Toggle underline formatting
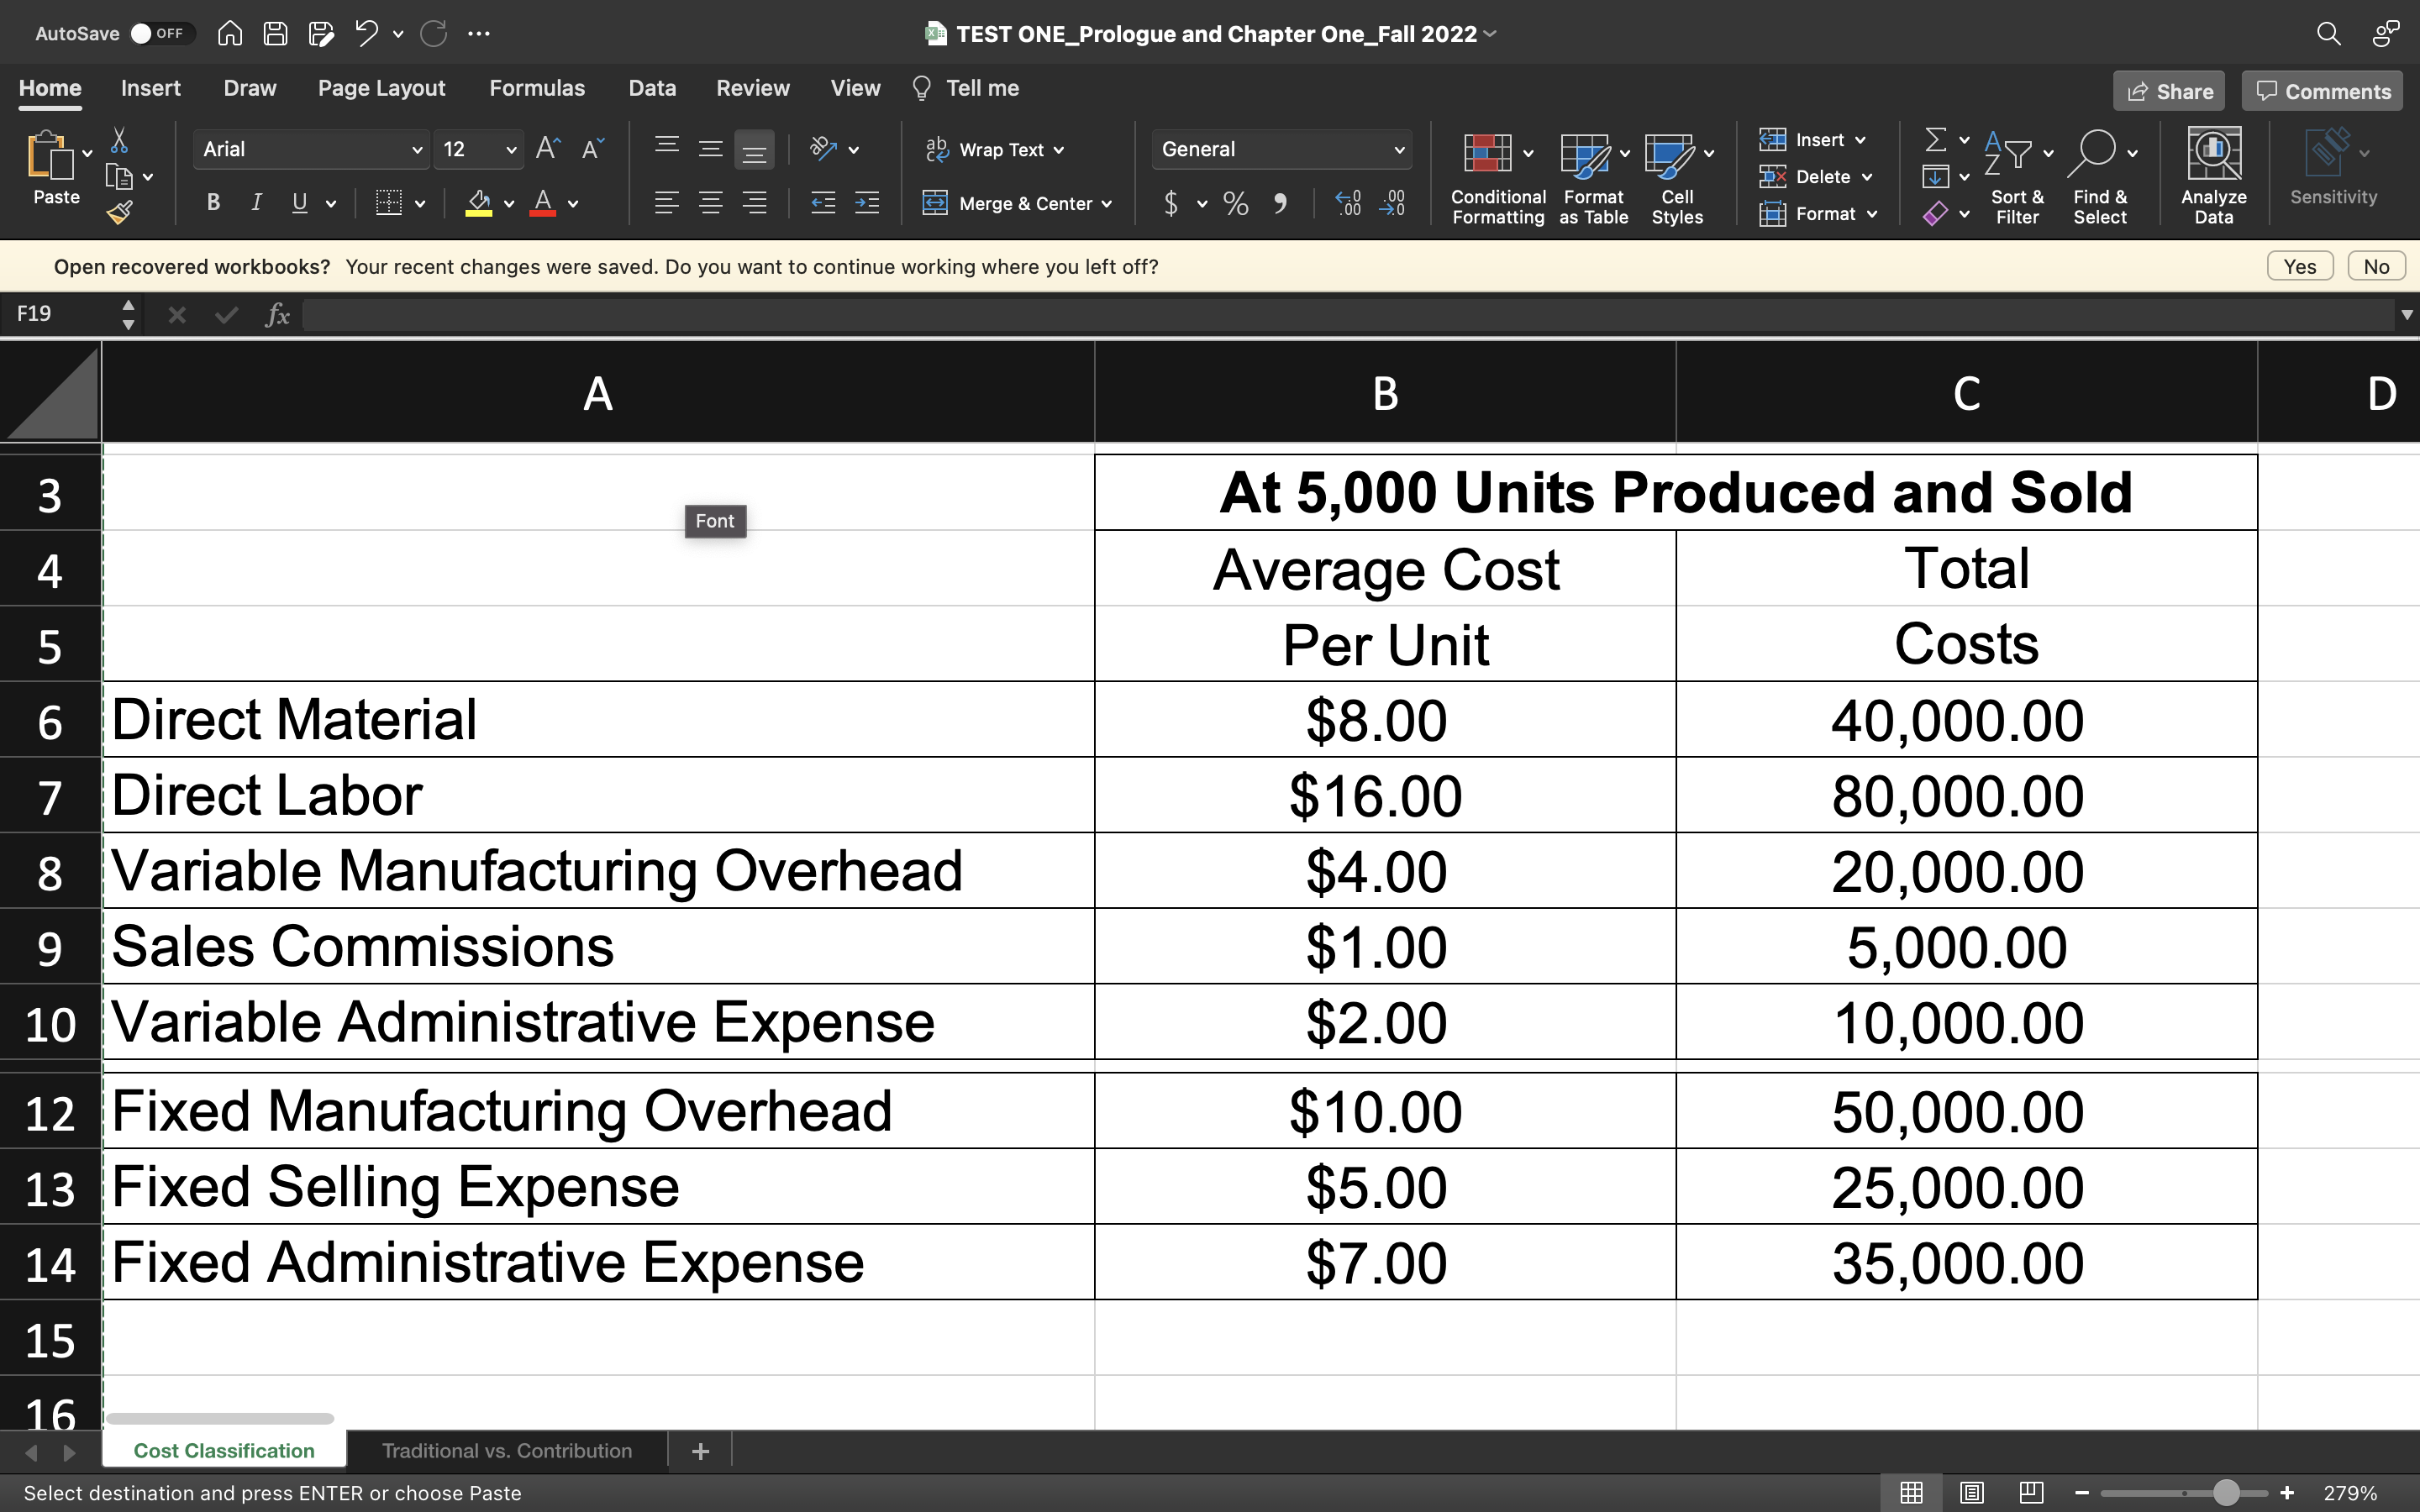2420x1512 pixels. click(299, 203)
